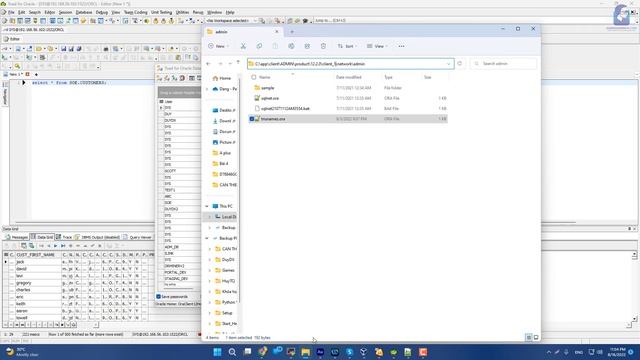Select the tnsnames.ora file
The image size is (640, 360).
273,119
